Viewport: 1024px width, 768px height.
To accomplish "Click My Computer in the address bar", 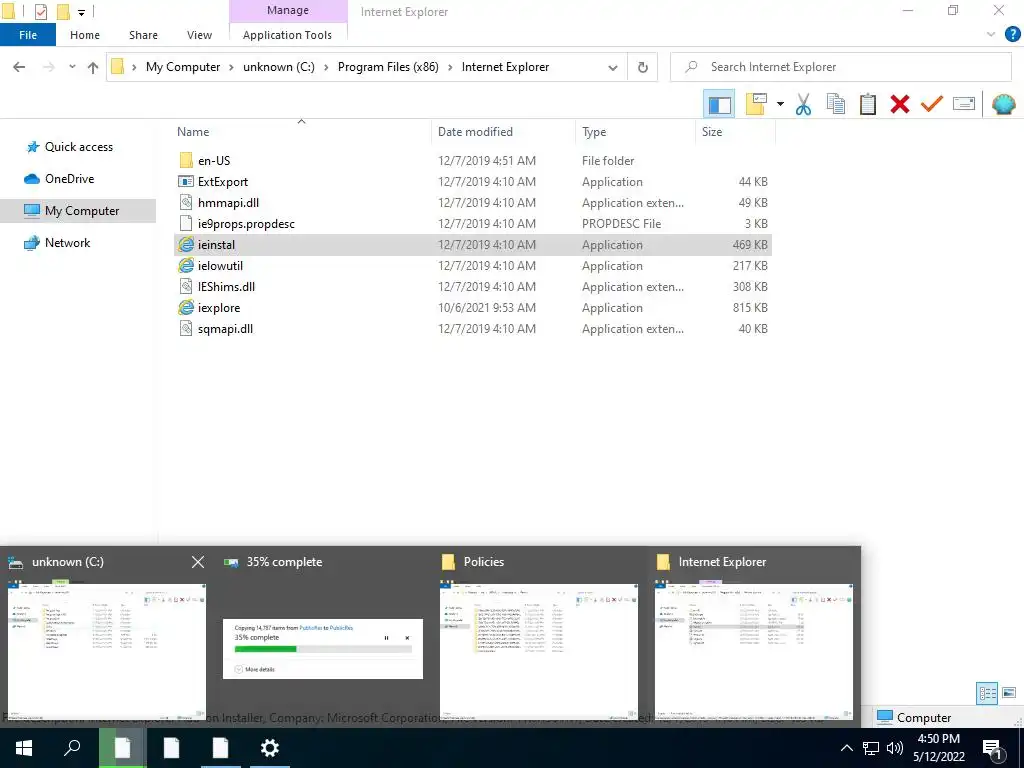I will click(x=183, y=67).
